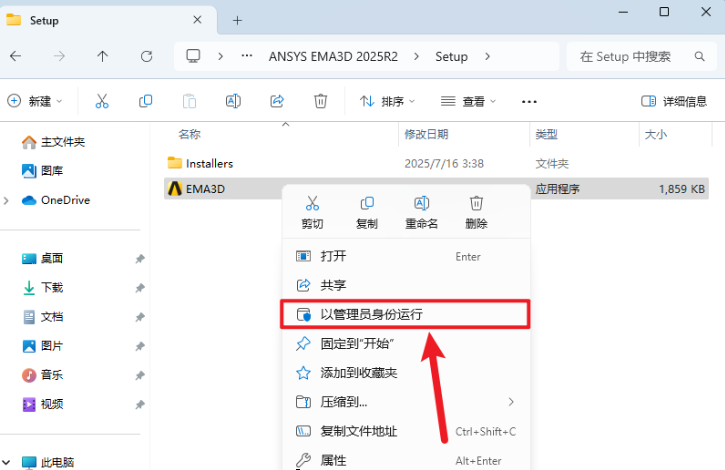The image size is (725, 470).
Task: Open the toolbar See more ellipsis menu
Action: (x=529, y=101)
